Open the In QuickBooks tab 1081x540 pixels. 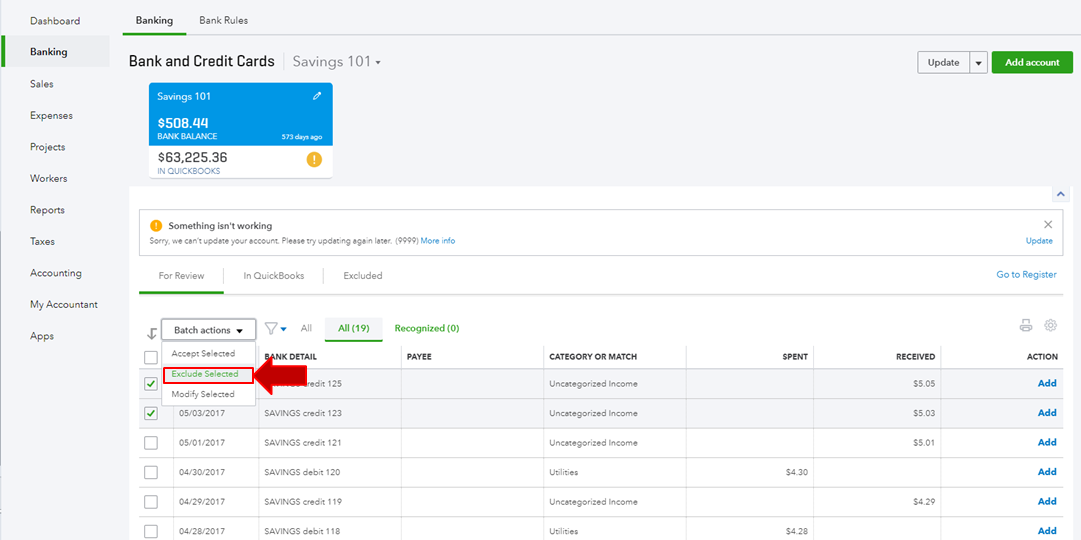(274, 276)
